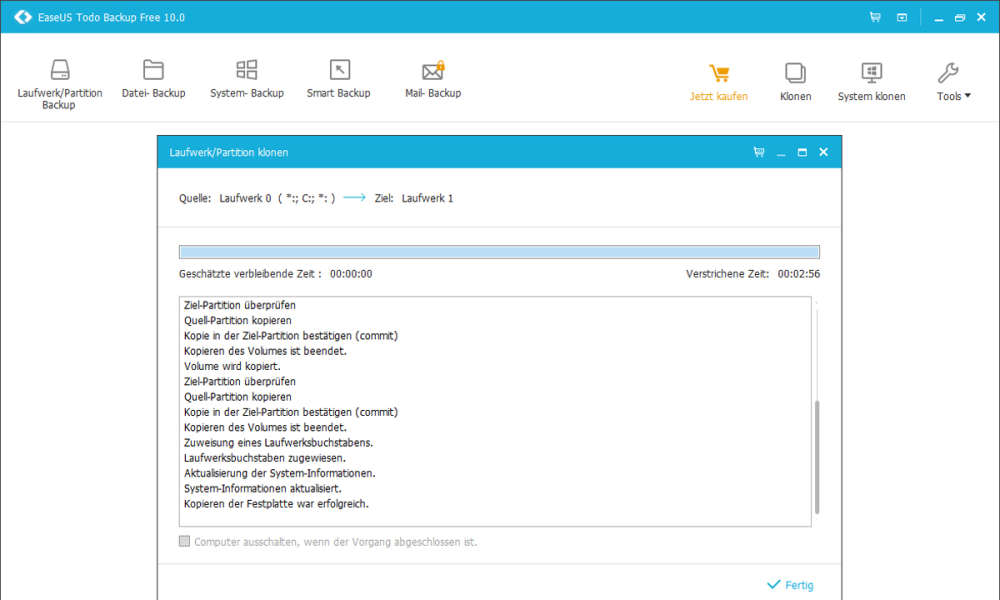Start System-Backup from toolbar

247,79
